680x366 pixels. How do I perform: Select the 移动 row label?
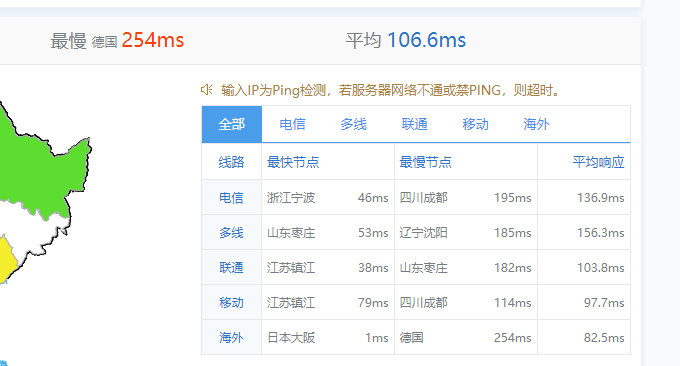(x=231, y=303)
